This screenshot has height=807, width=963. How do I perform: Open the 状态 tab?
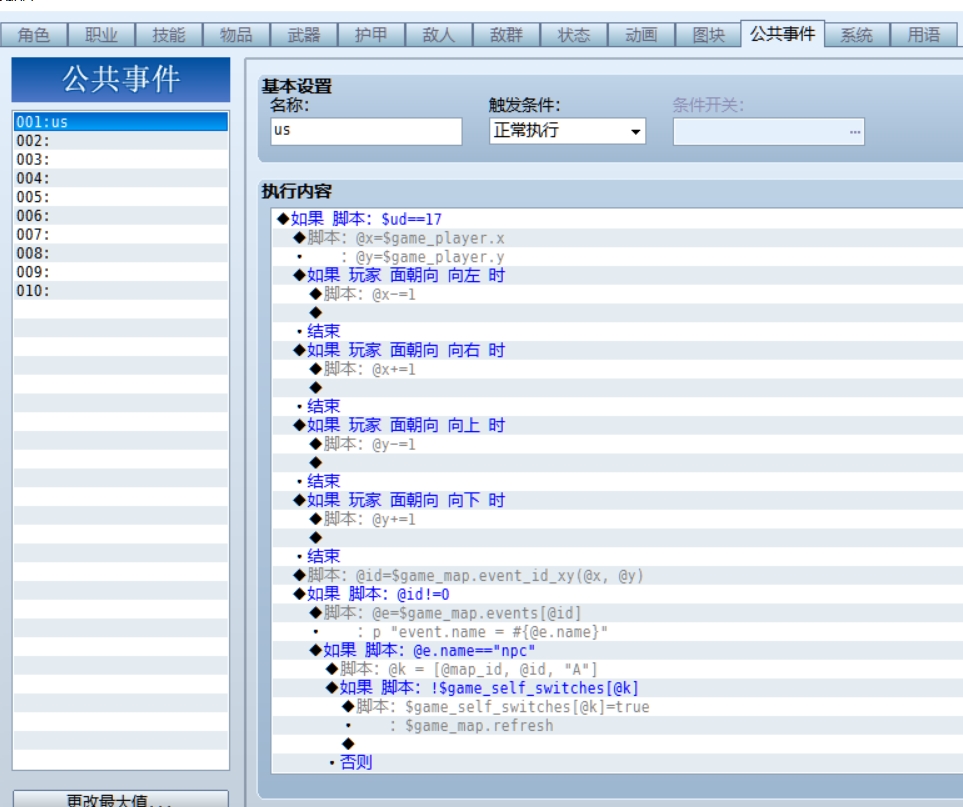point(574,35)
